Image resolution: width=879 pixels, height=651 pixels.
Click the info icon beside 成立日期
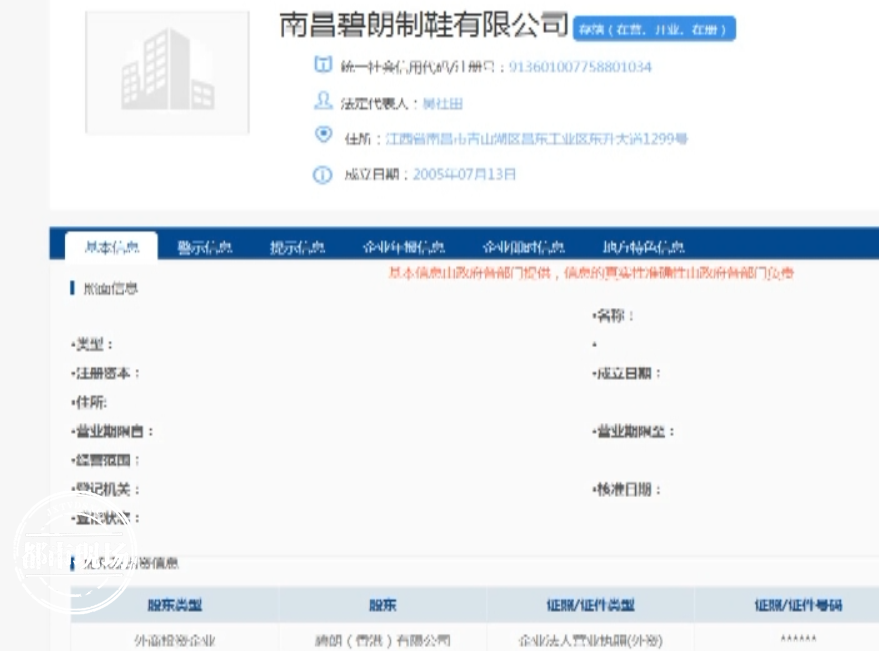[322, 174]
